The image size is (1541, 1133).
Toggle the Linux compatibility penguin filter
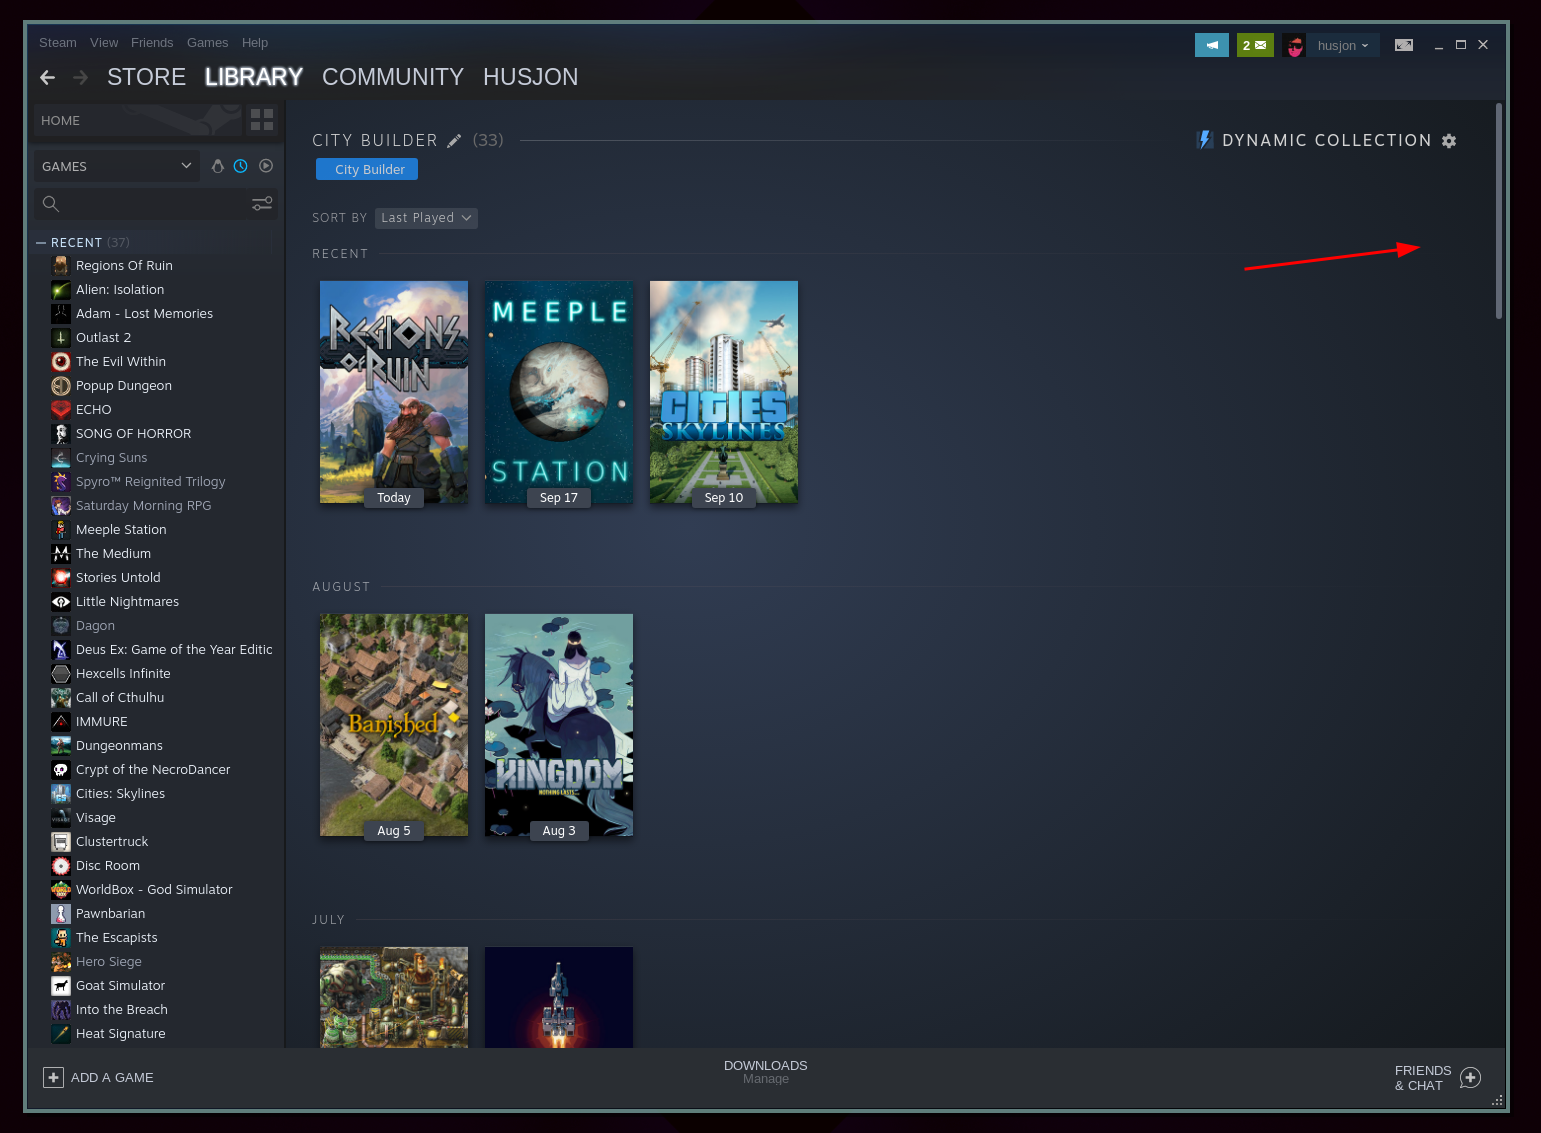[x=218, y=165]
